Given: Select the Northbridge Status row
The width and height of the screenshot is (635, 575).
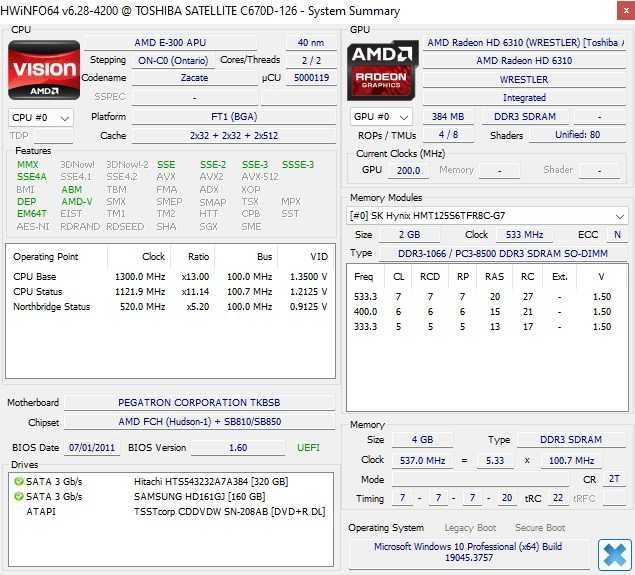Looking at the screenshot, I should (x=170, y=307).
